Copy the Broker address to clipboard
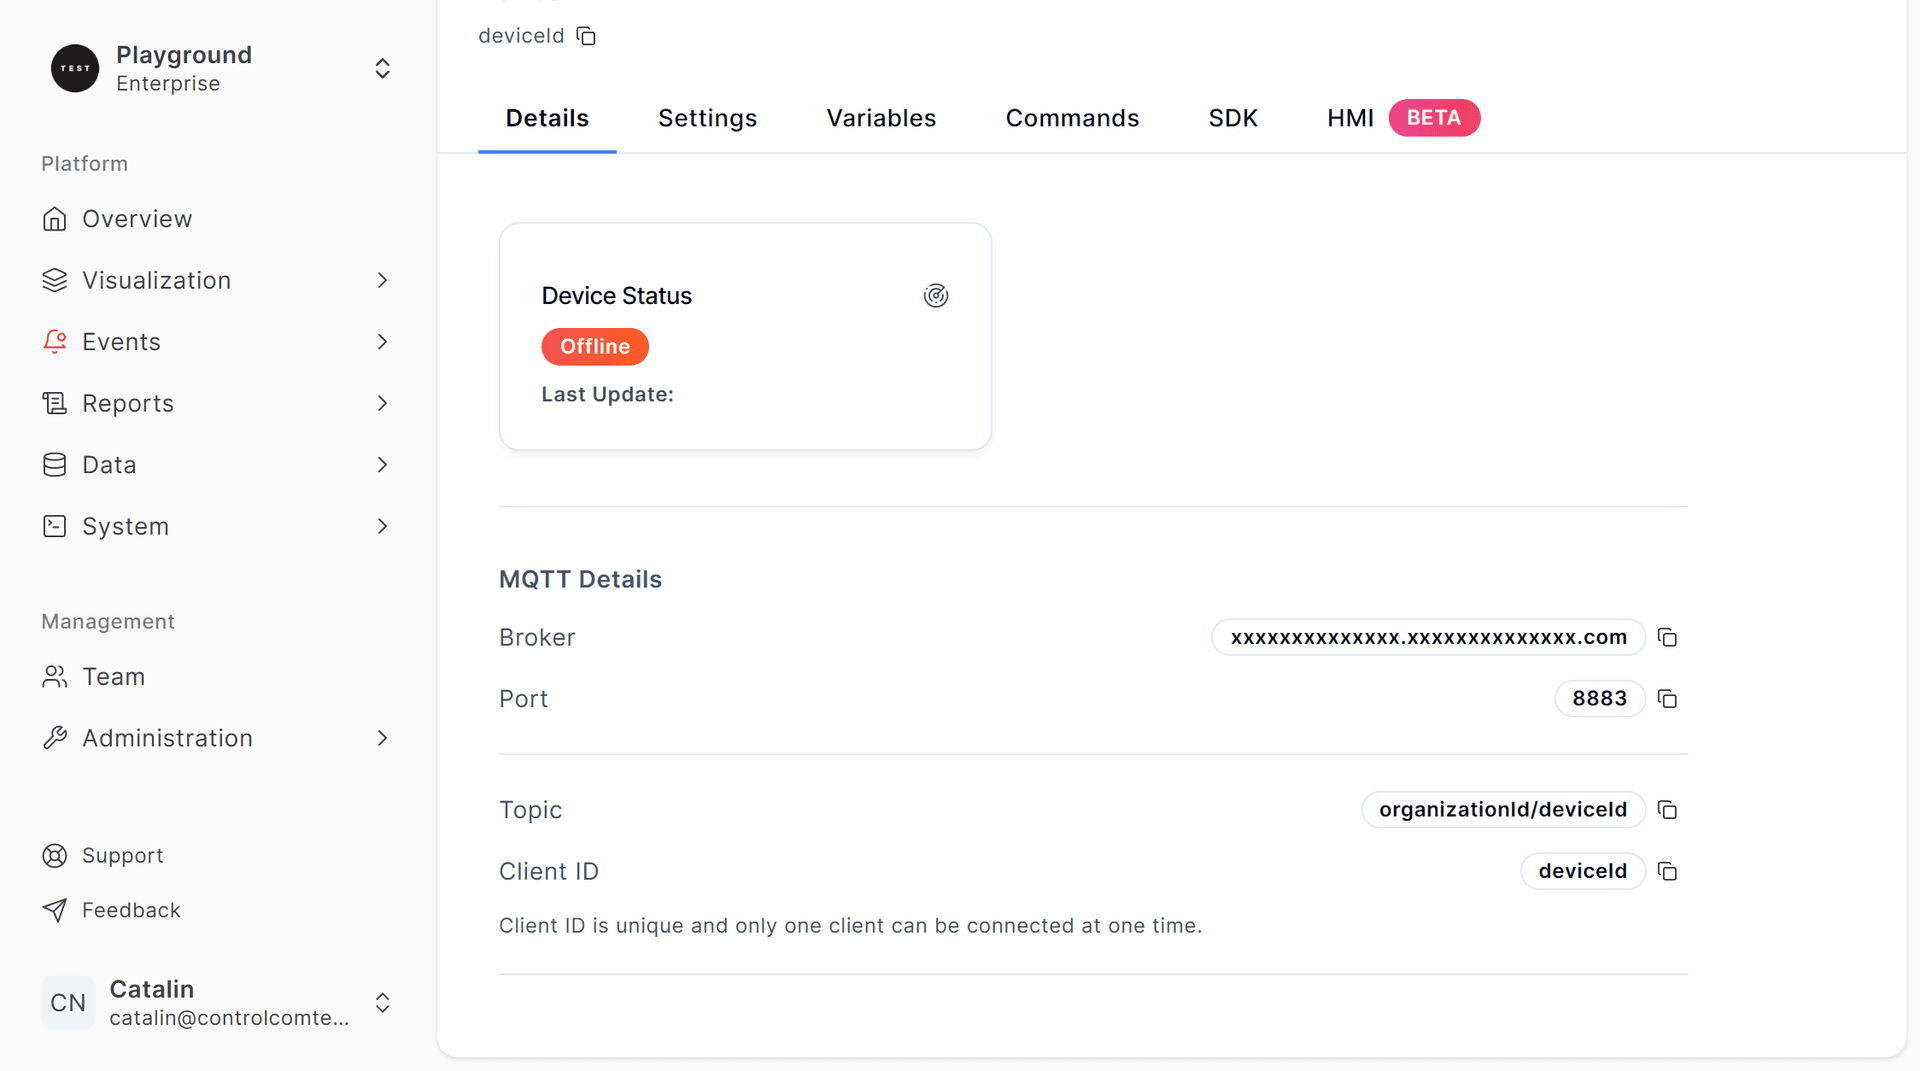Screen dimensions: 1920x1071 [1667, 637]
